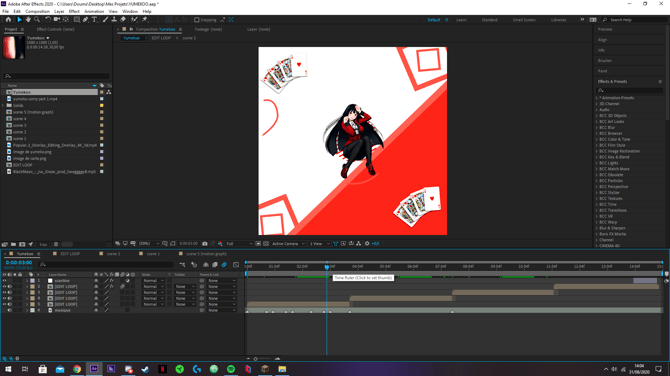Select the Small Screen workspace
The image size is (670, 376).
(524, 20)
